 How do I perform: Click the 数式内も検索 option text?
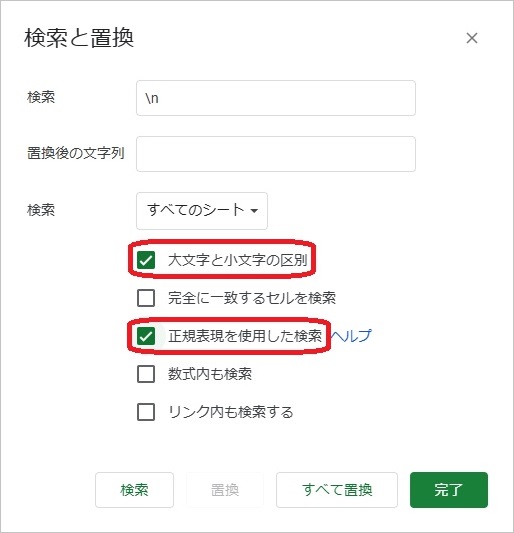210,374
